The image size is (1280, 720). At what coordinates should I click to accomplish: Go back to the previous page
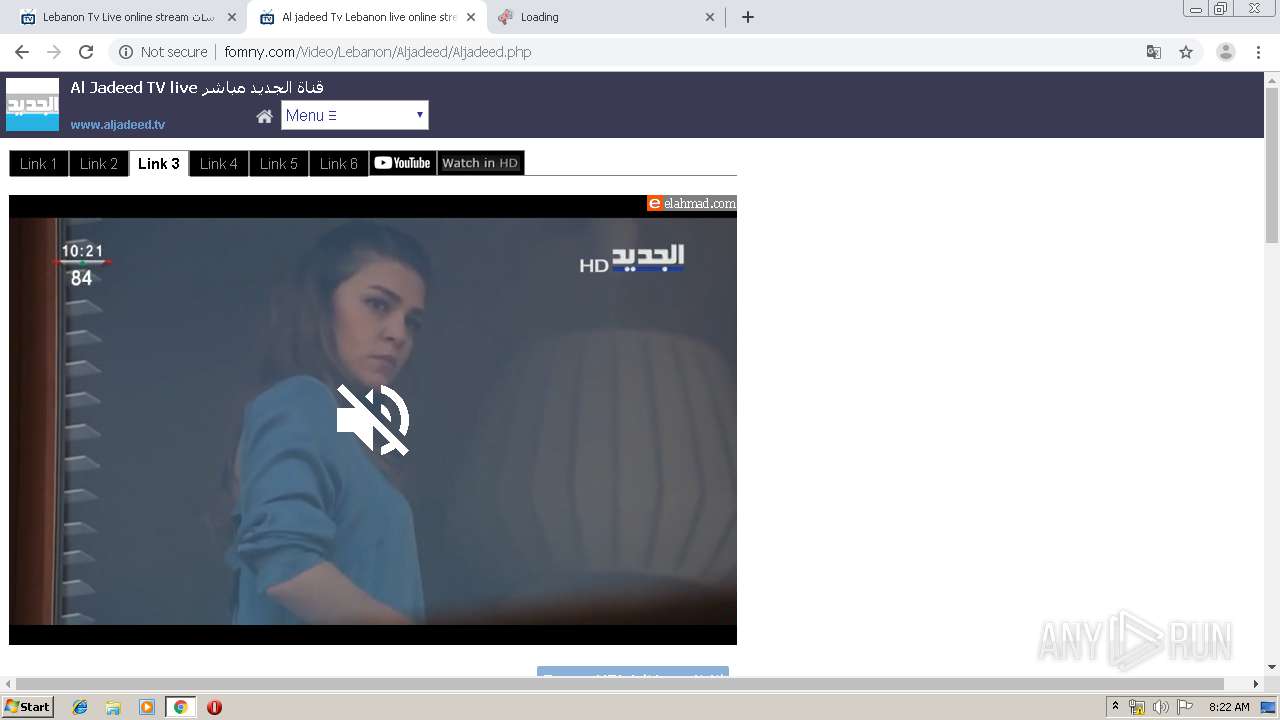tap(22, 52)
